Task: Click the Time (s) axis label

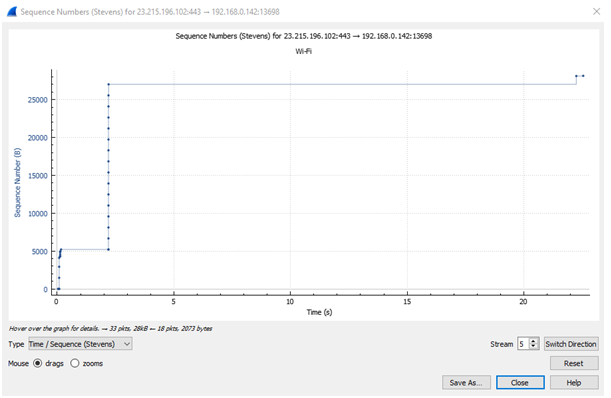Action: click(319, 312)
